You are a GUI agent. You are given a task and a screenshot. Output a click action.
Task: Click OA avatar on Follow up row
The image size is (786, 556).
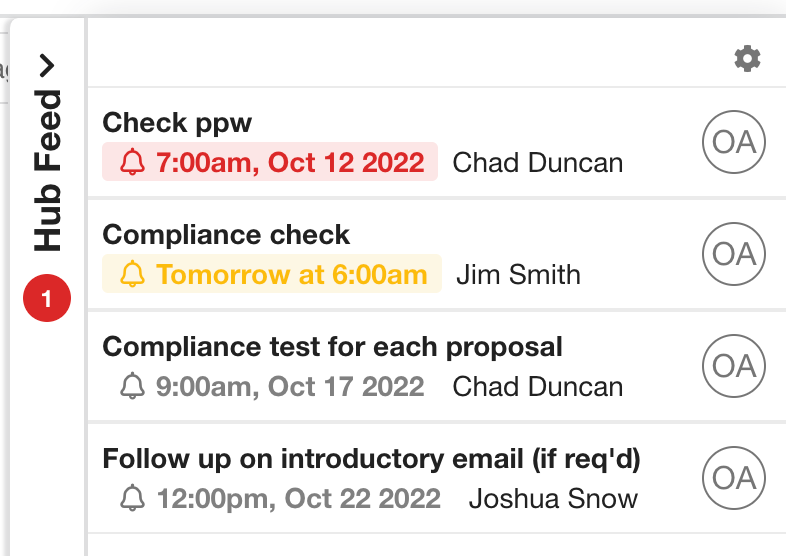coord(734,478)
